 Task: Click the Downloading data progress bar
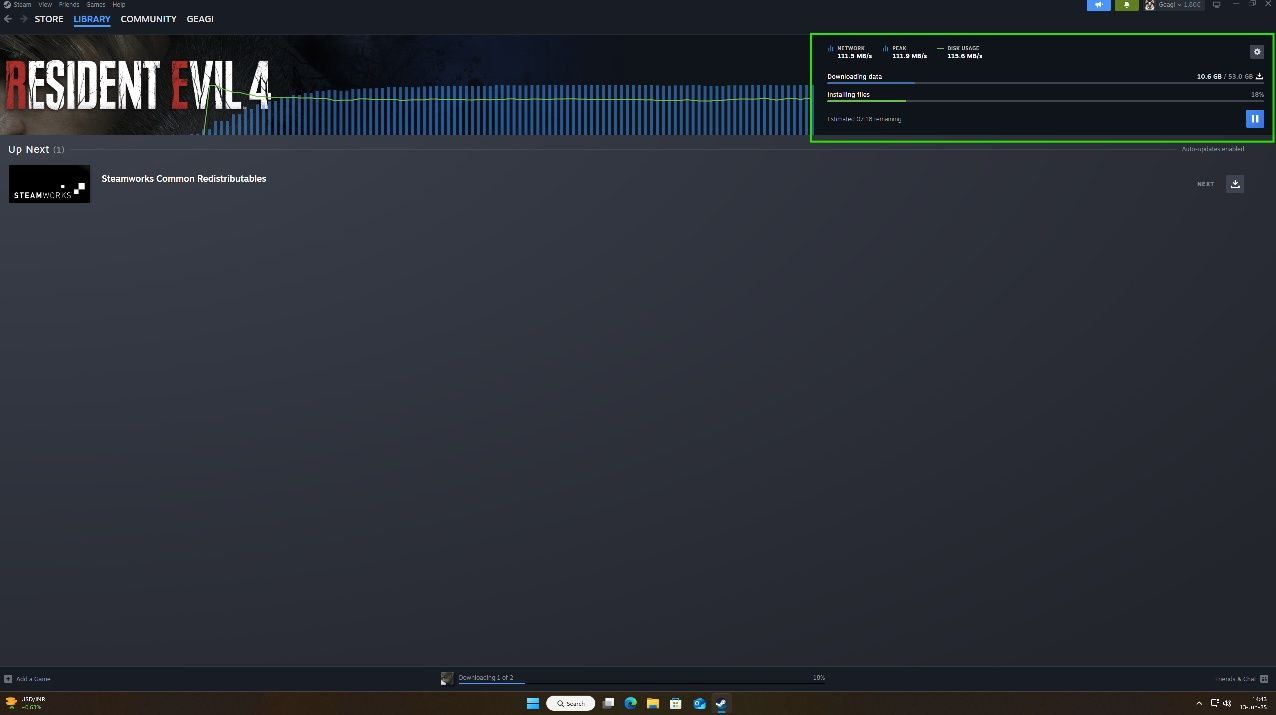click(x=1045, y=83)
